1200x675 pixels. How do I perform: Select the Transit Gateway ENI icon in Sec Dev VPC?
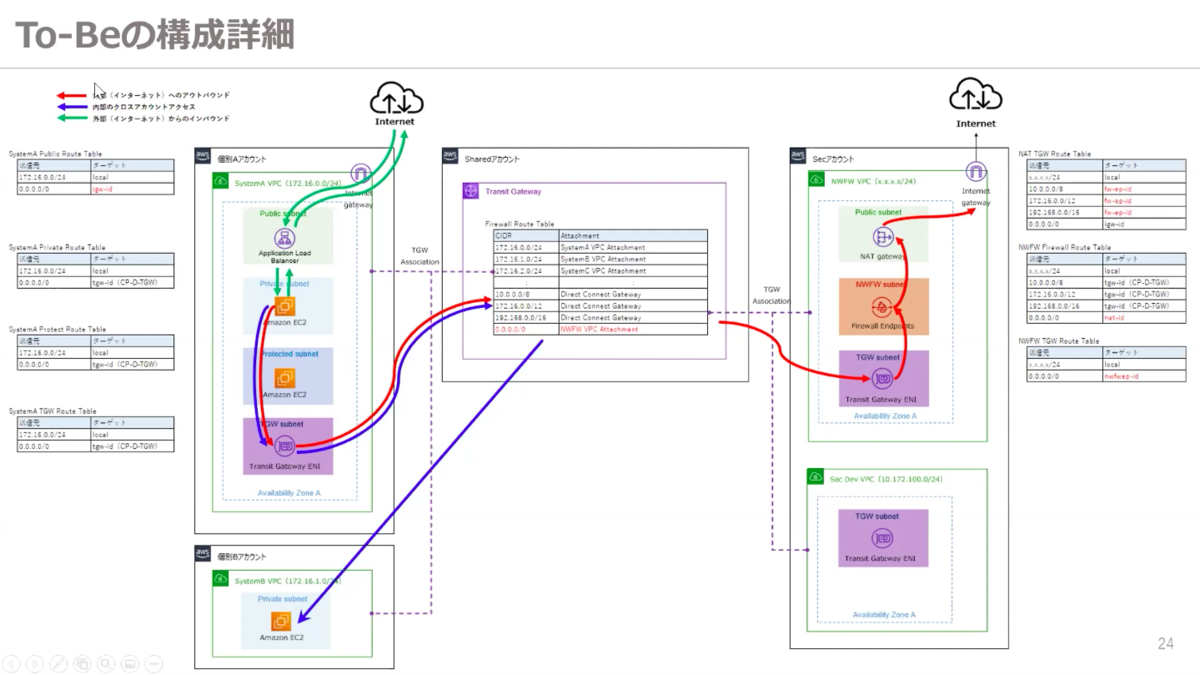pyautogui.click(x=882, y=539)
